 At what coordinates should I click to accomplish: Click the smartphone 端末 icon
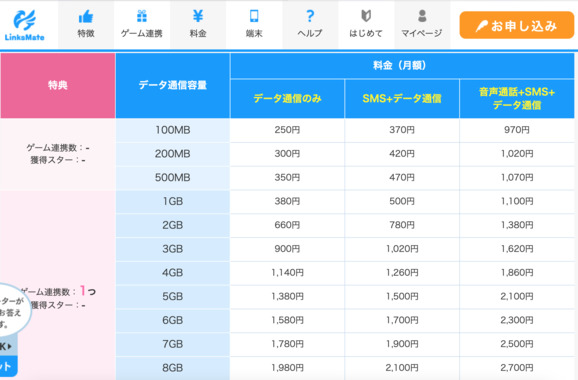point(254,16)
